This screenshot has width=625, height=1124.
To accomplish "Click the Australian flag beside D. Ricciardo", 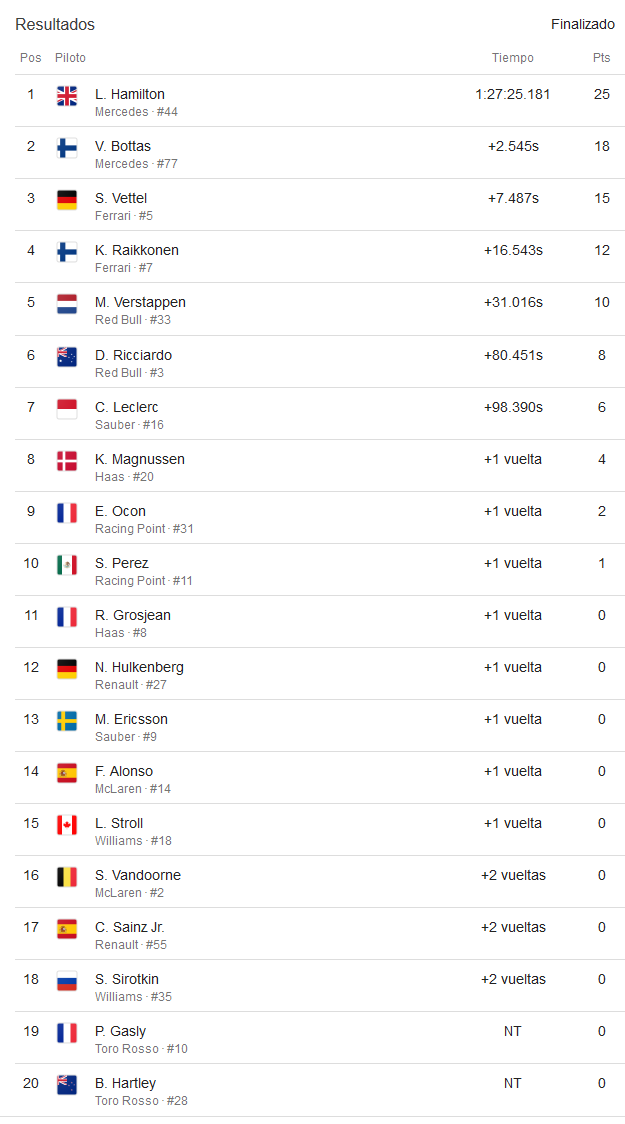I will [x=67, y=356].
